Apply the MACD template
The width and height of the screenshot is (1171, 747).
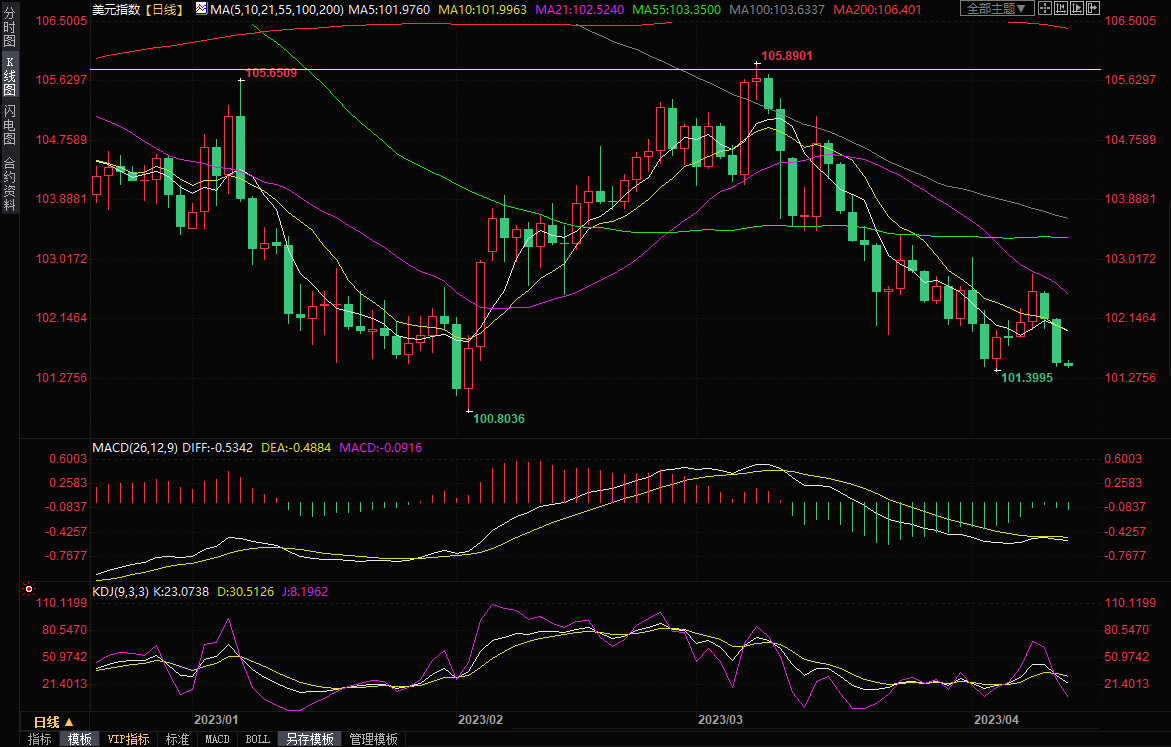217,739
